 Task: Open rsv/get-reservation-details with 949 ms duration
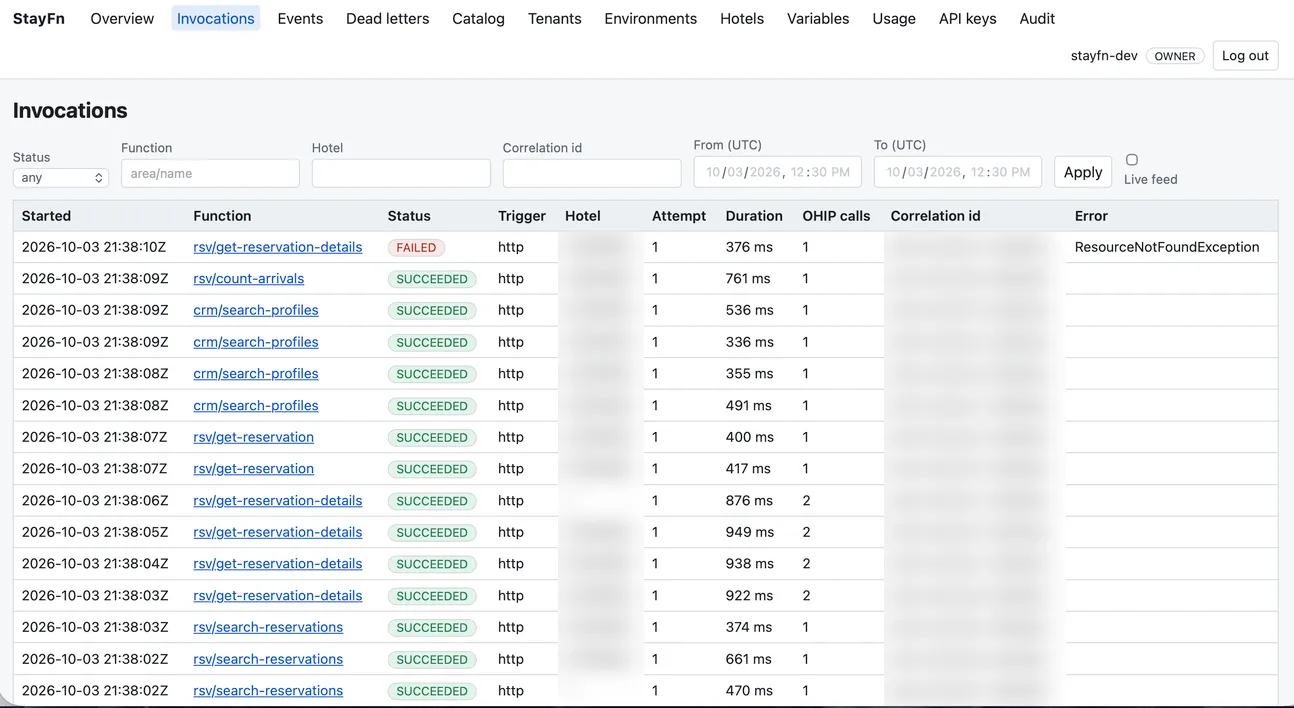click(x=278, y=532)
